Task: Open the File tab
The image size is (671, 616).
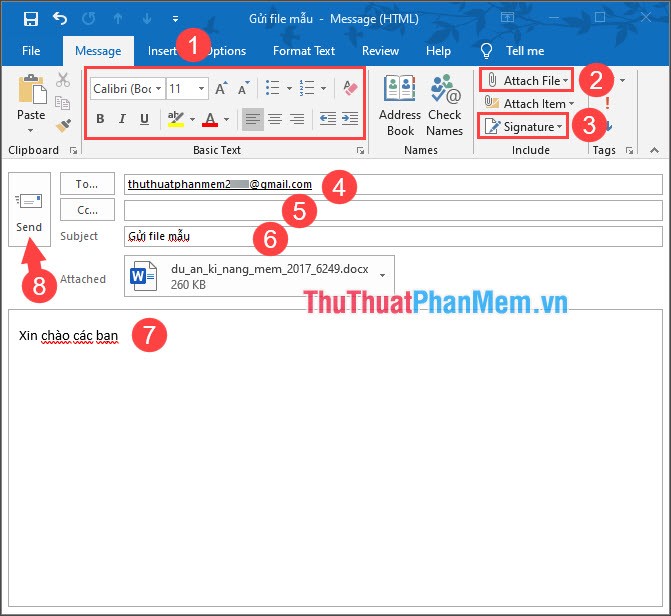Action: pos(31,51)
